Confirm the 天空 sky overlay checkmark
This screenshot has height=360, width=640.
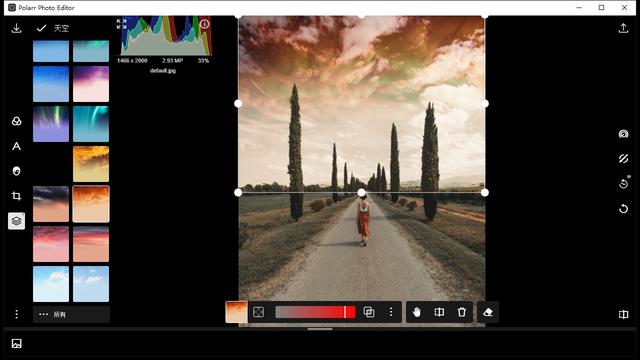coord(41,28)
